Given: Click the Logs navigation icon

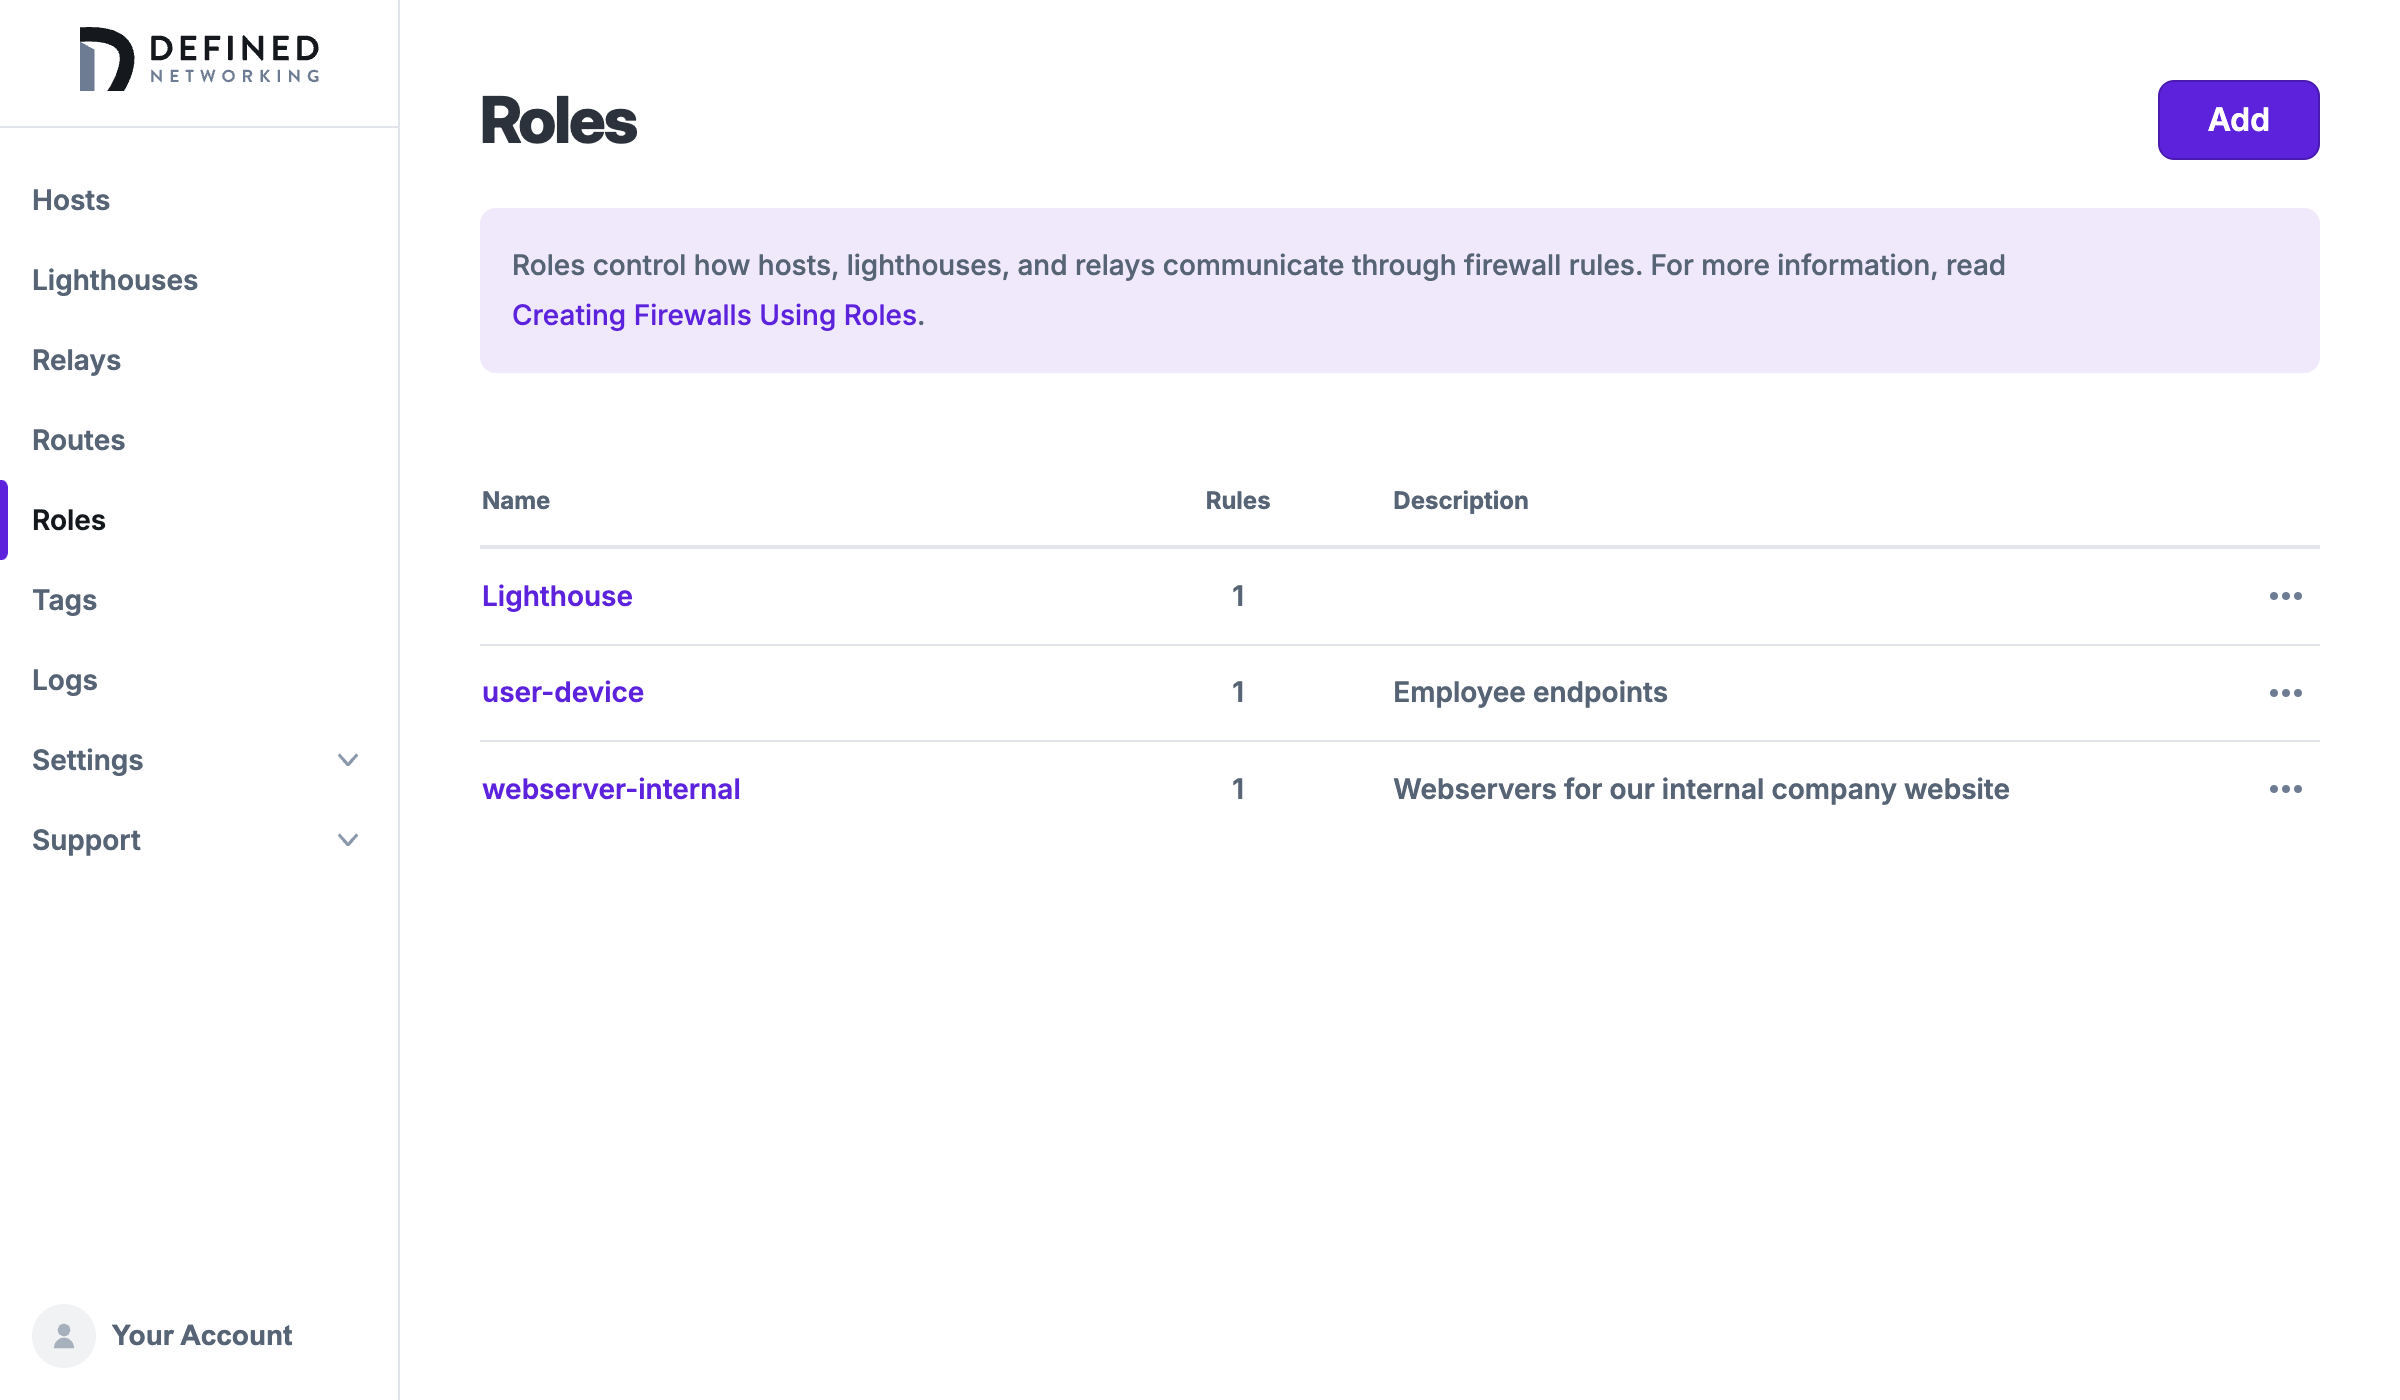Looking at the screenshot, I should pos(65,678).
